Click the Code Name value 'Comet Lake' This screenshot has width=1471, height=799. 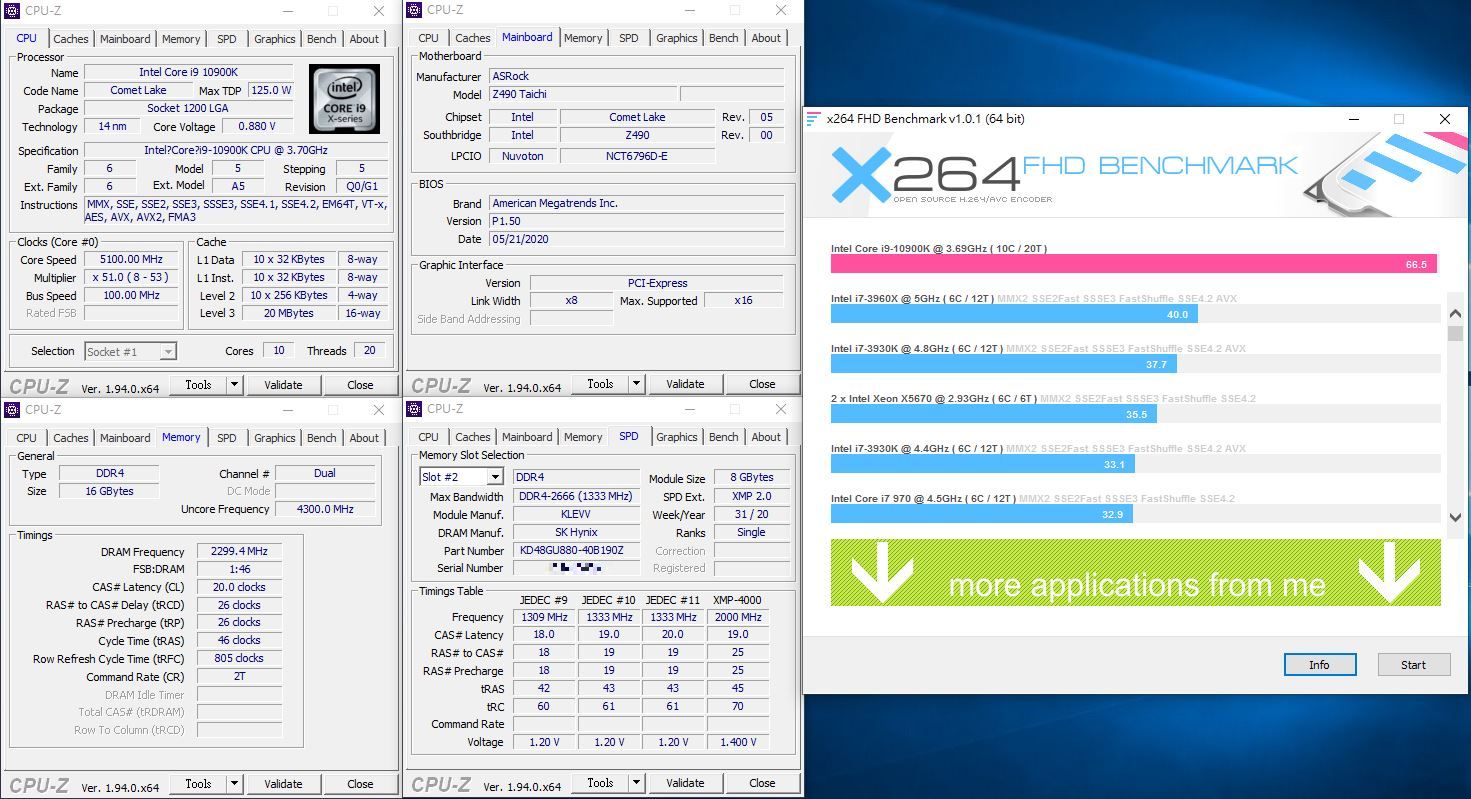[139, 90]
